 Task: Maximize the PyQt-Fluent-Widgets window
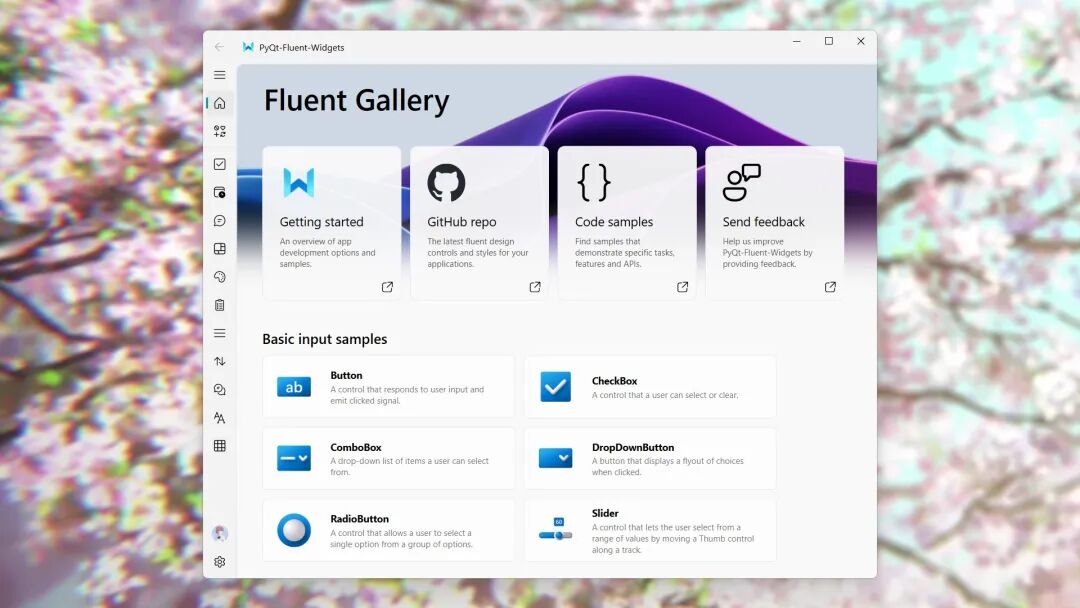[x=829, y=41]
